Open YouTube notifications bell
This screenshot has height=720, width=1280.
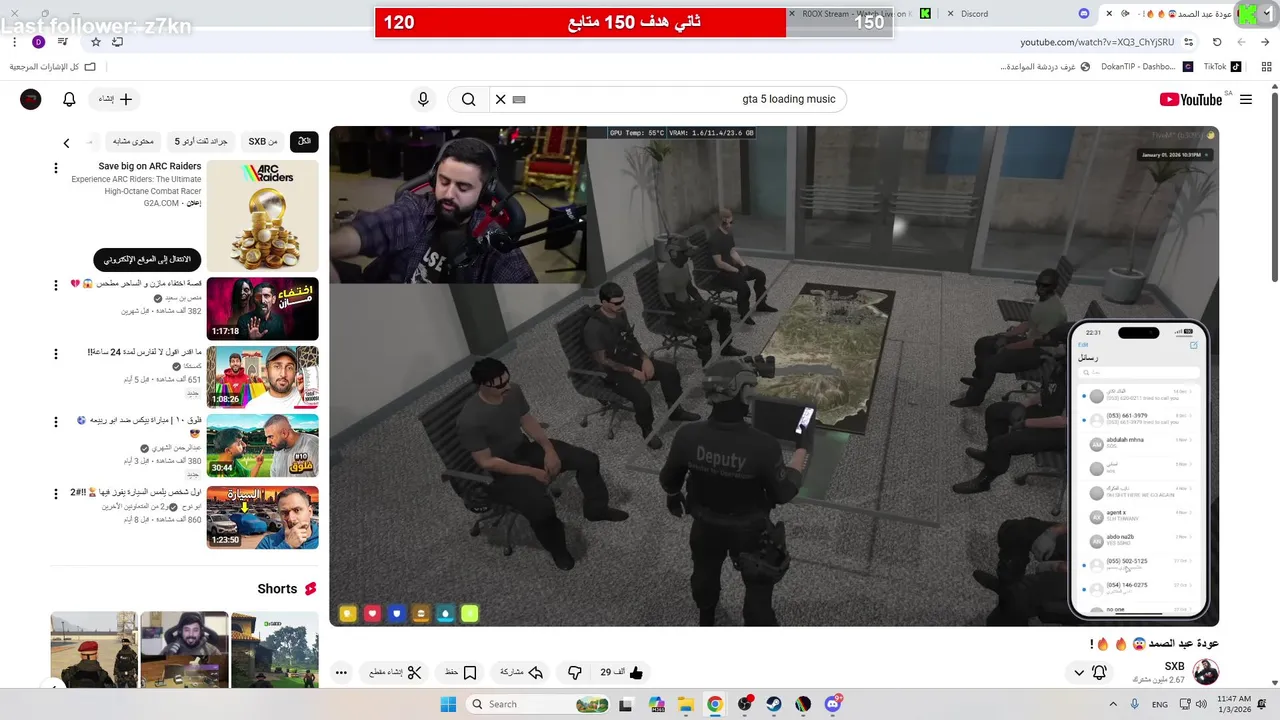(69, 99)
